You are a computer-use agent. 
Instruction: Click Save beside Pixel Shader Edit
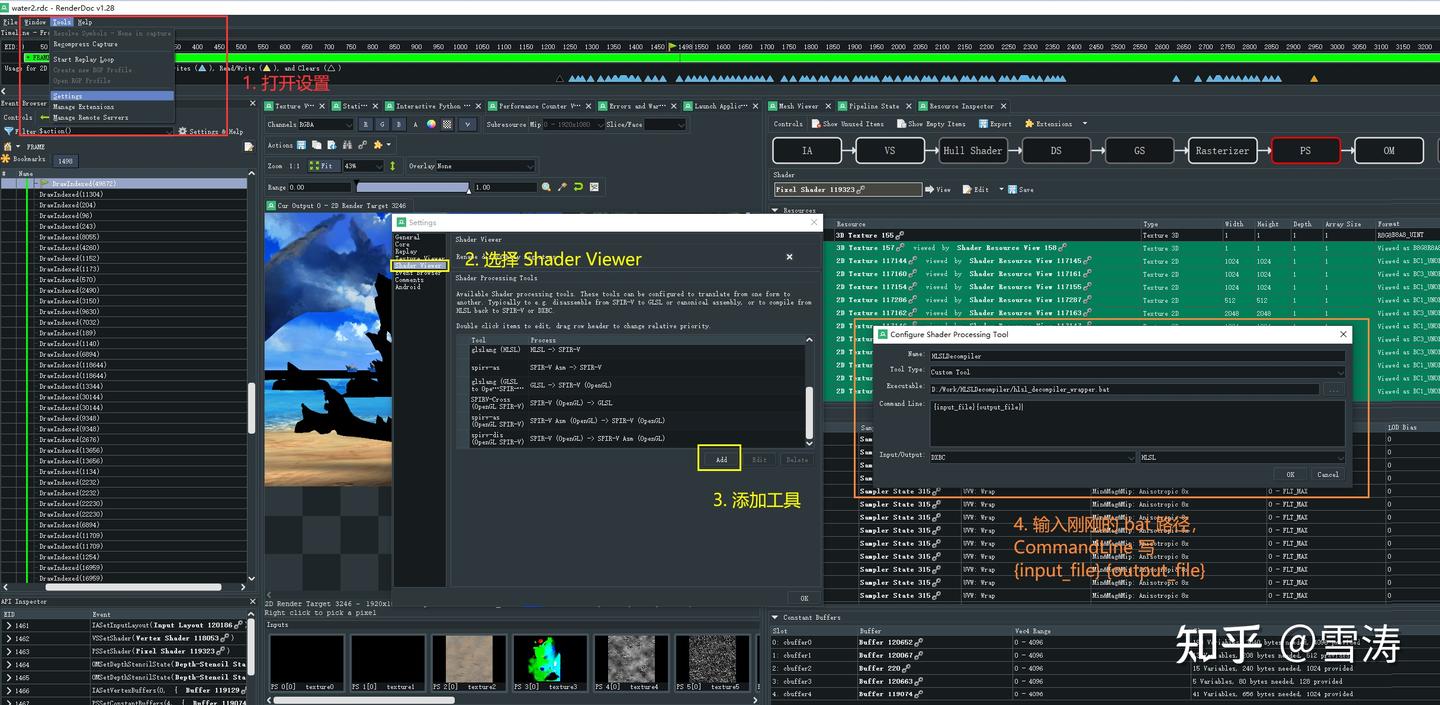pyautogui.click(x=1020, y=189)
